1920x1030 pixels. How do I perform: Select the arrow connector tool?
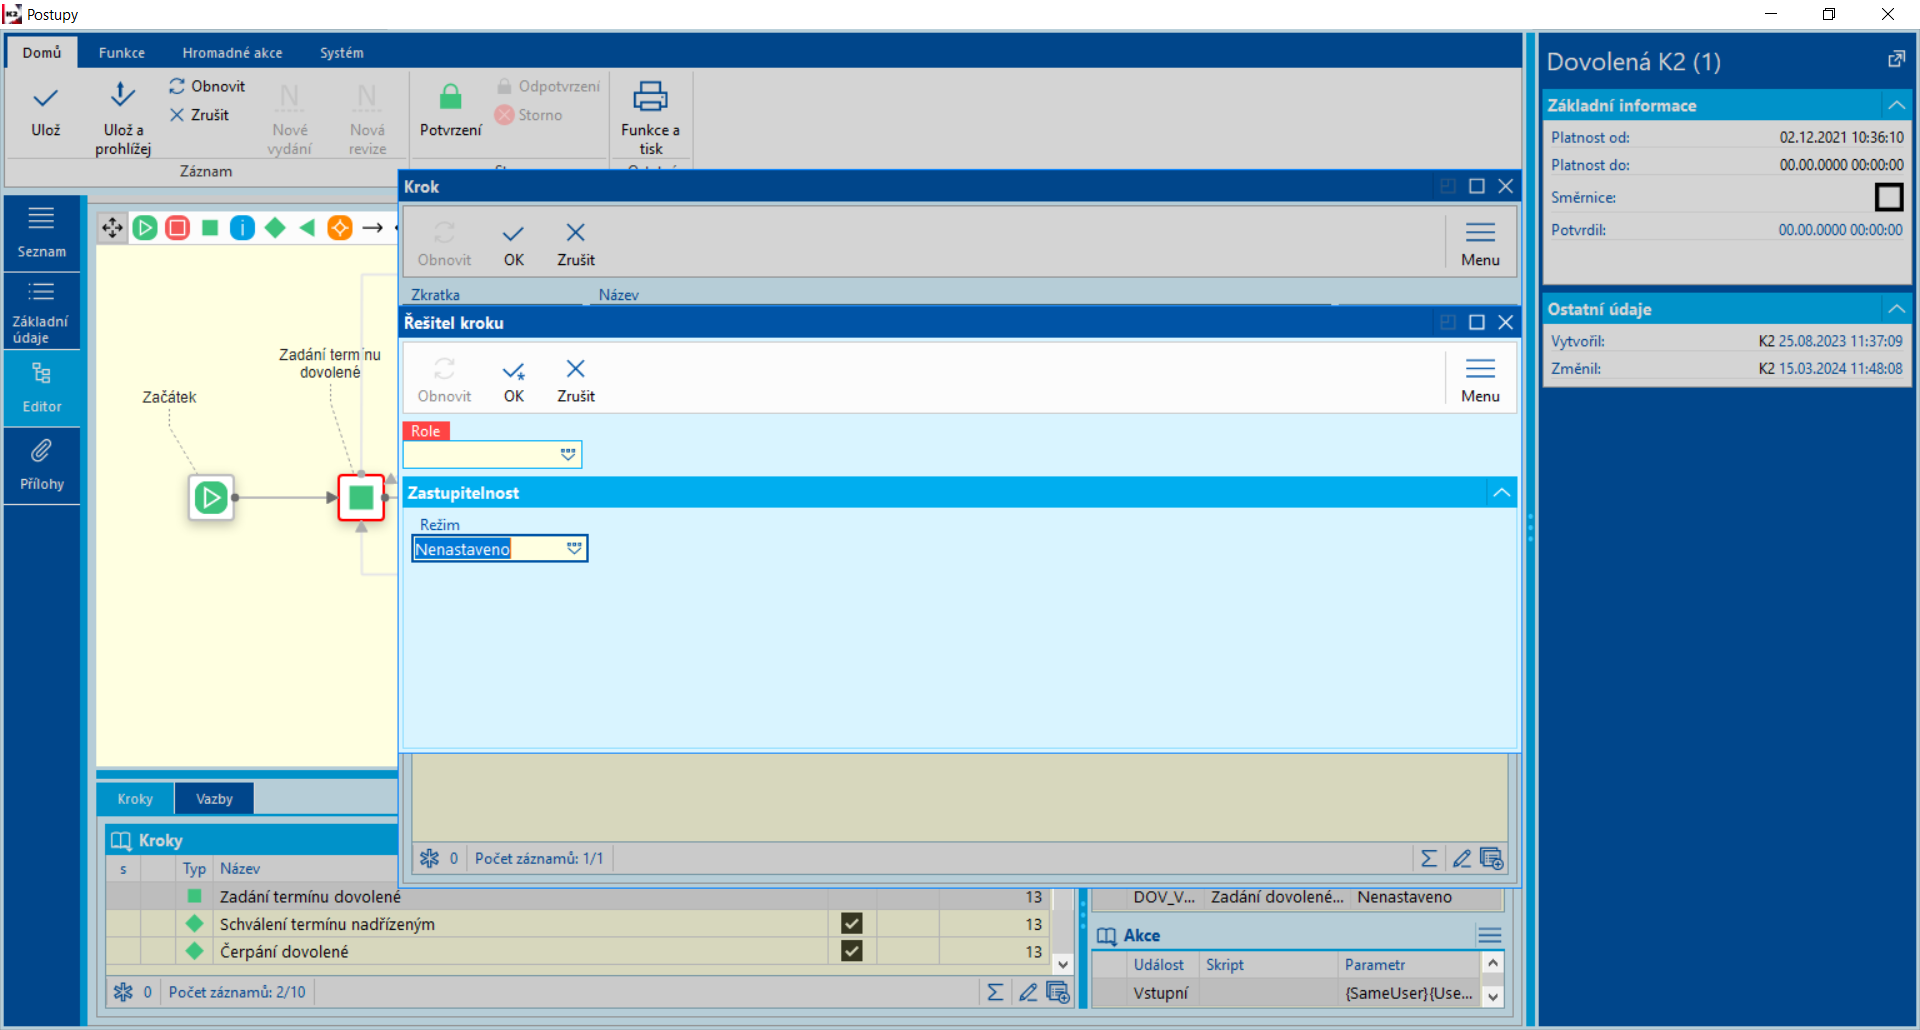(x=373, y=228)
